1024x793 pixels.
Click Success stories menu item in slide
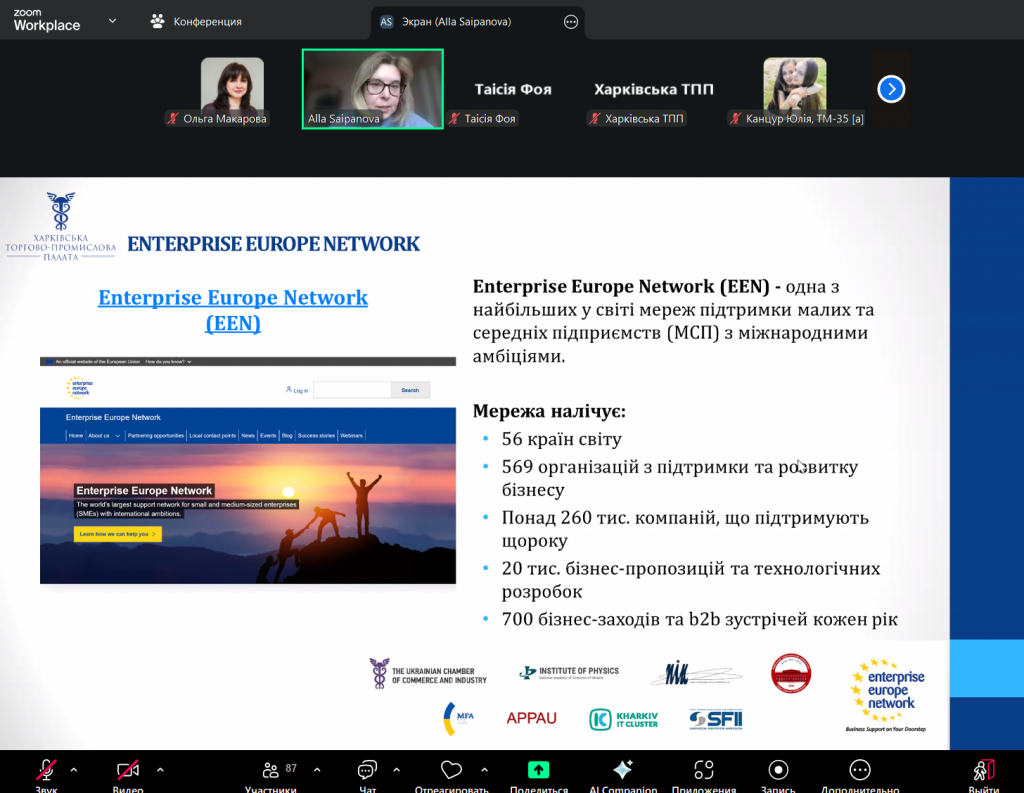[316, 436]
